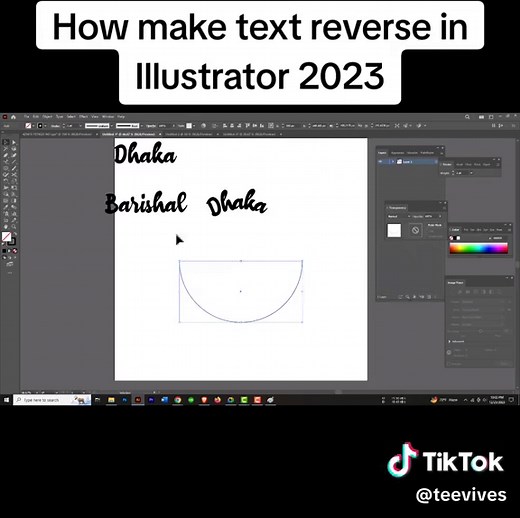The image size is (520, 518).
Task: Click the None swatch in Color panel
Action: pyautogui.click(x=451, y=238)
